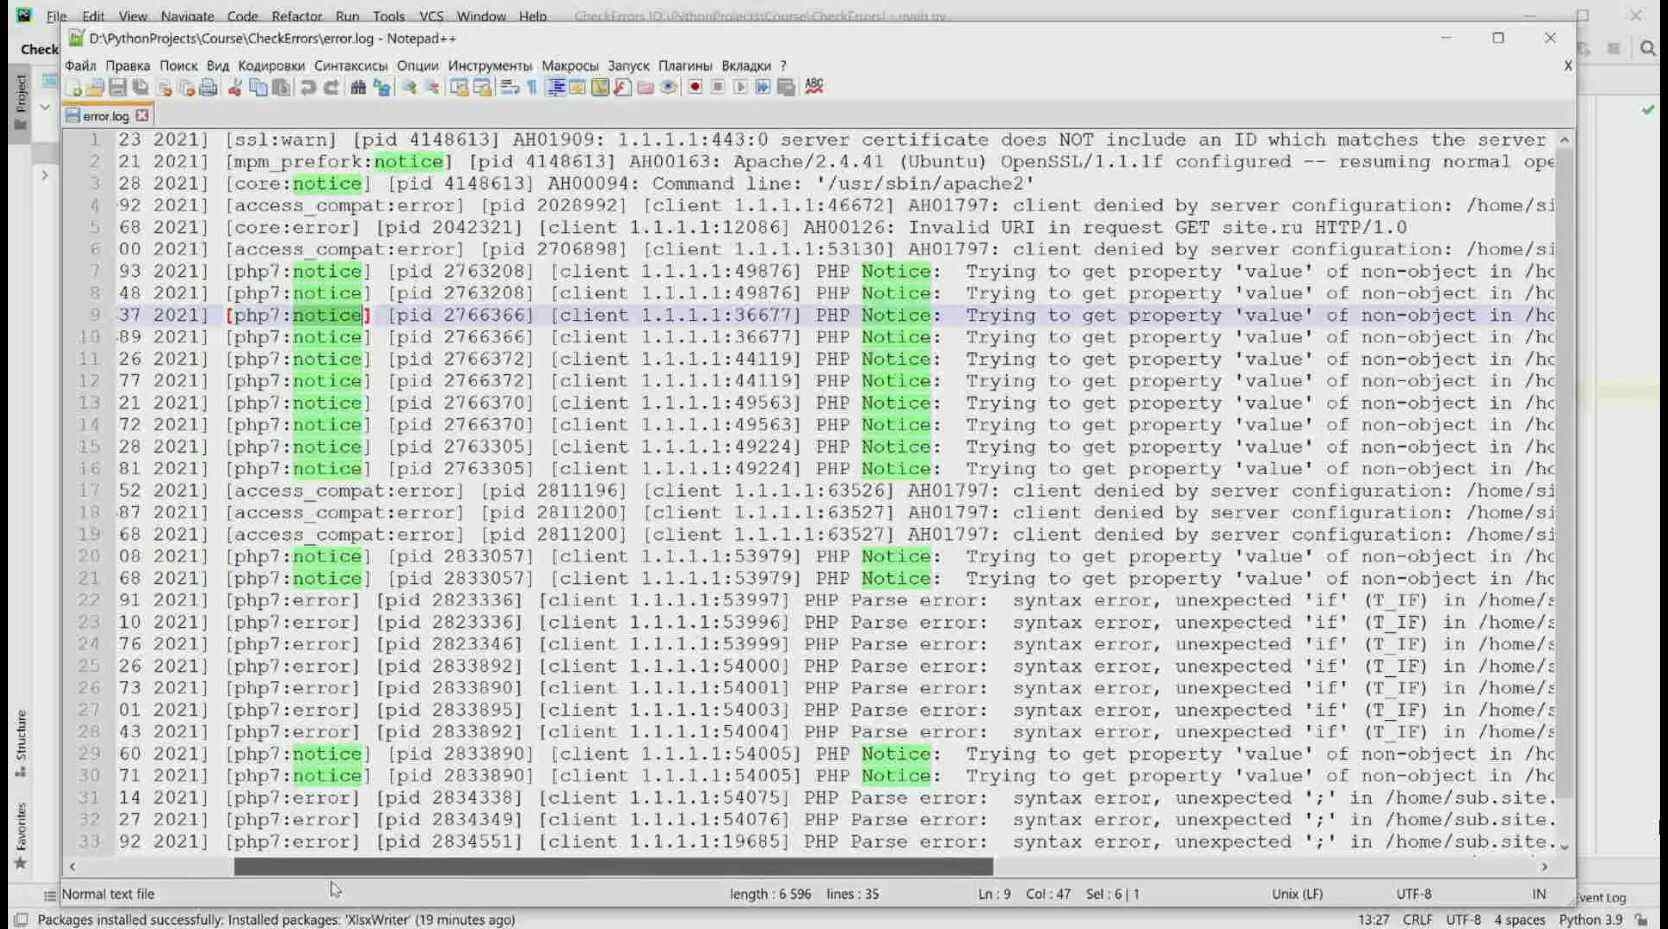Open Find with the binoculars icon
This screenshot has height=929, width=1668.
tap(358, 87)
